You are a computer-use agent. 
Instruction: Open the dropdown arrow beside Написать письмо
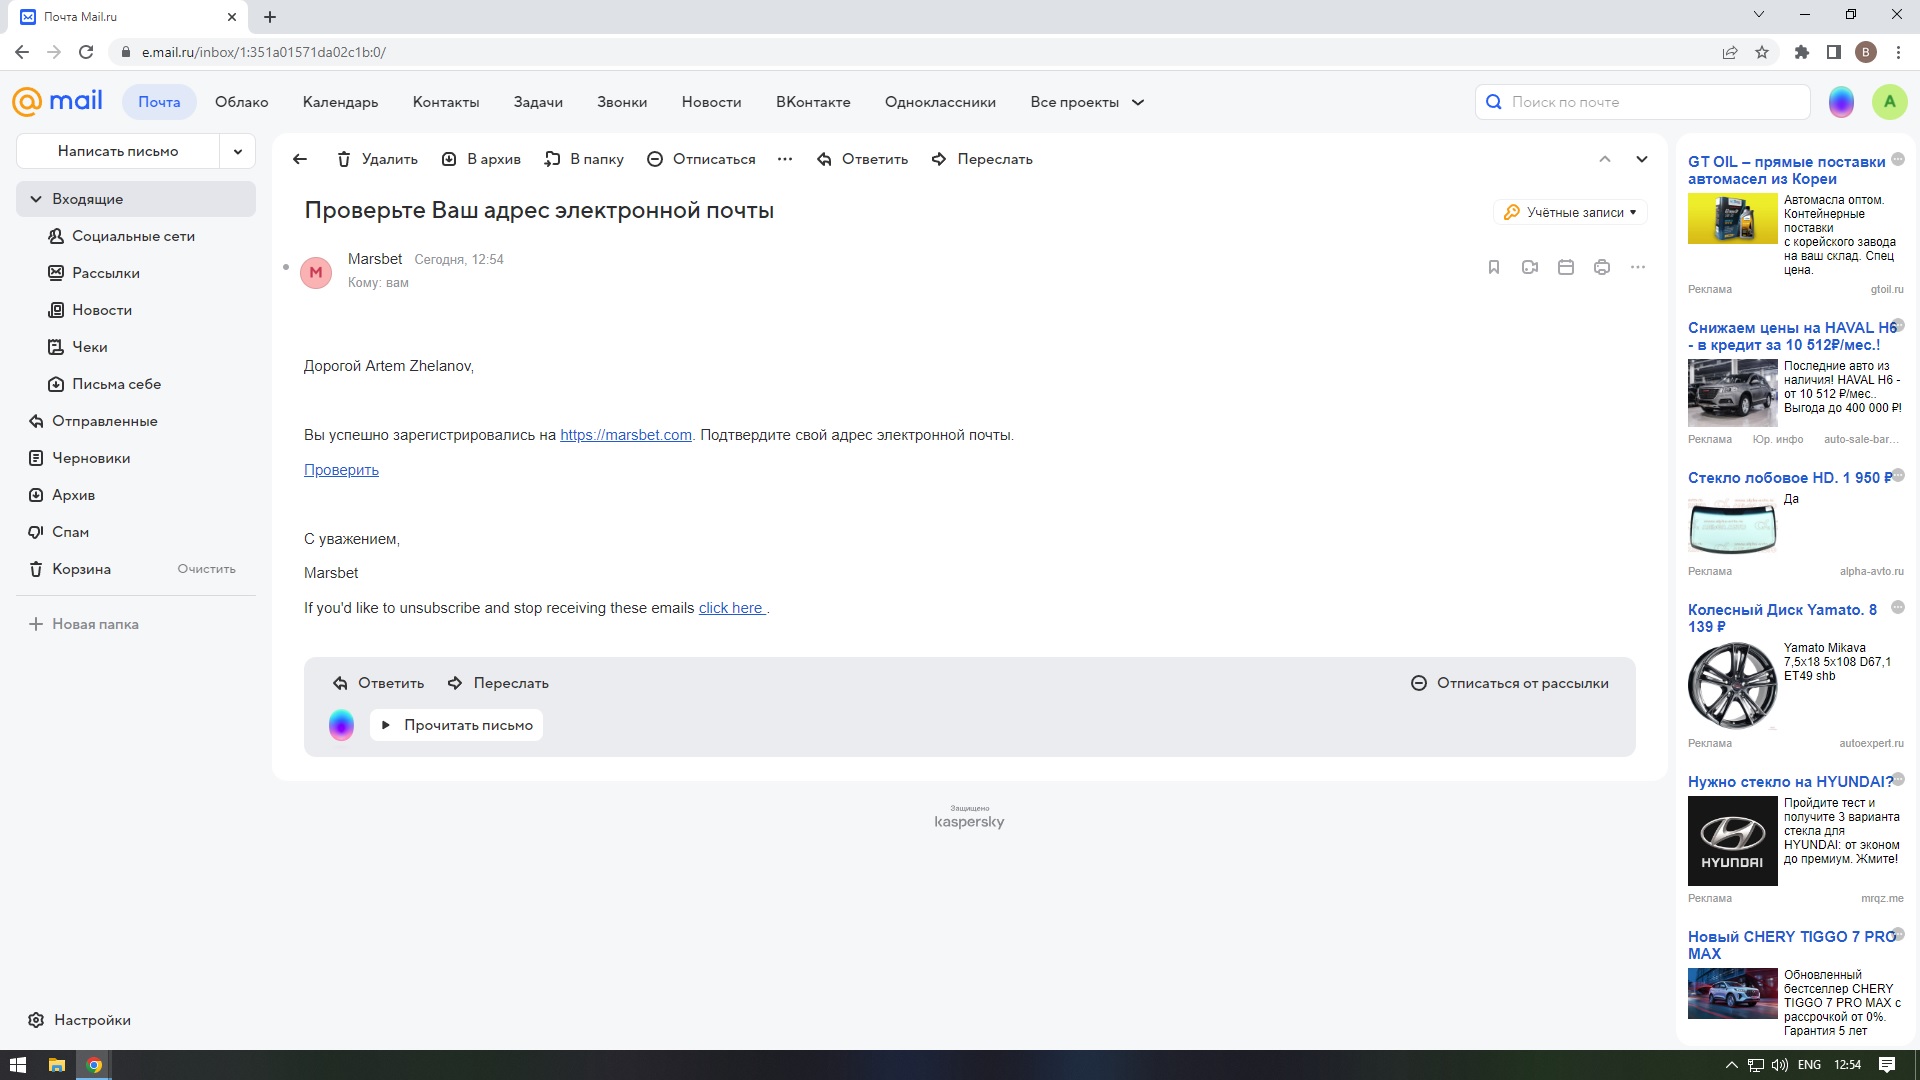coord(238,151)
